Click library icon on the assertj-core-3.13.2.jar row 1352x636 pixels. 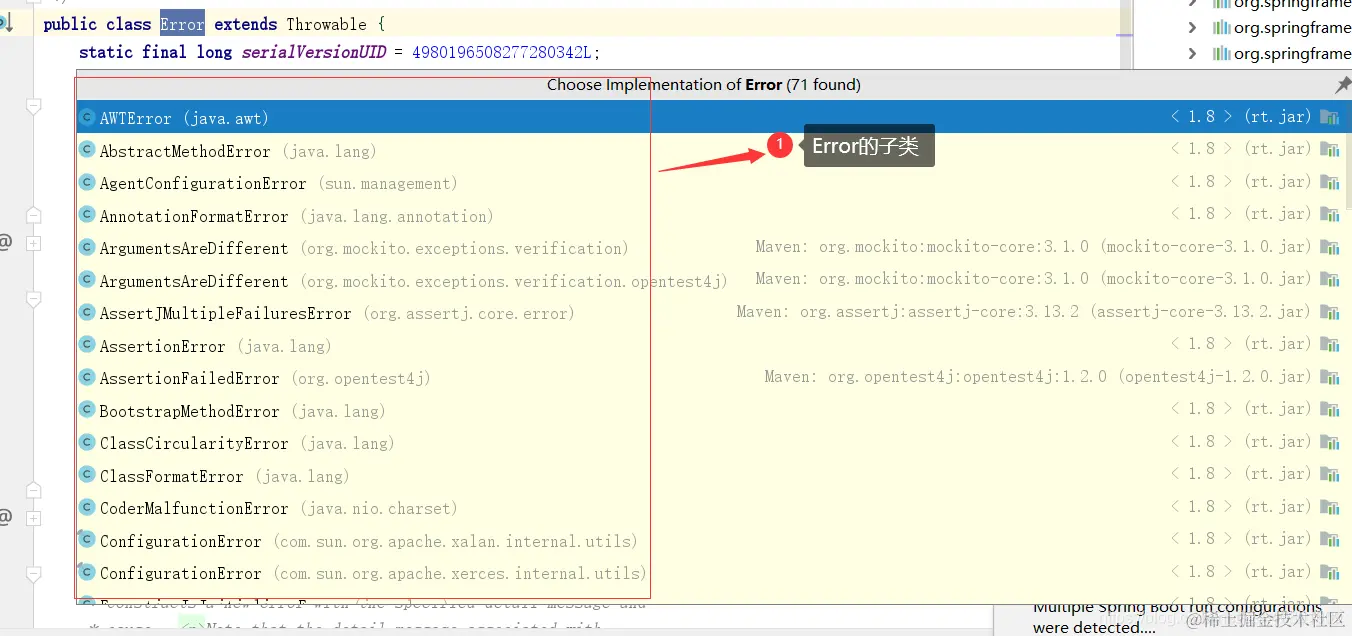(x=1329, y=312)
